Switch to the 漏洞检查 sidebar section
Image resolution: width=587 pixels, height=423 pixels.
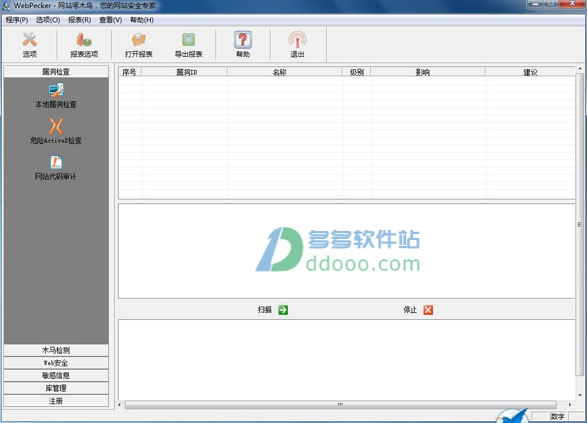tap(56, 71)
